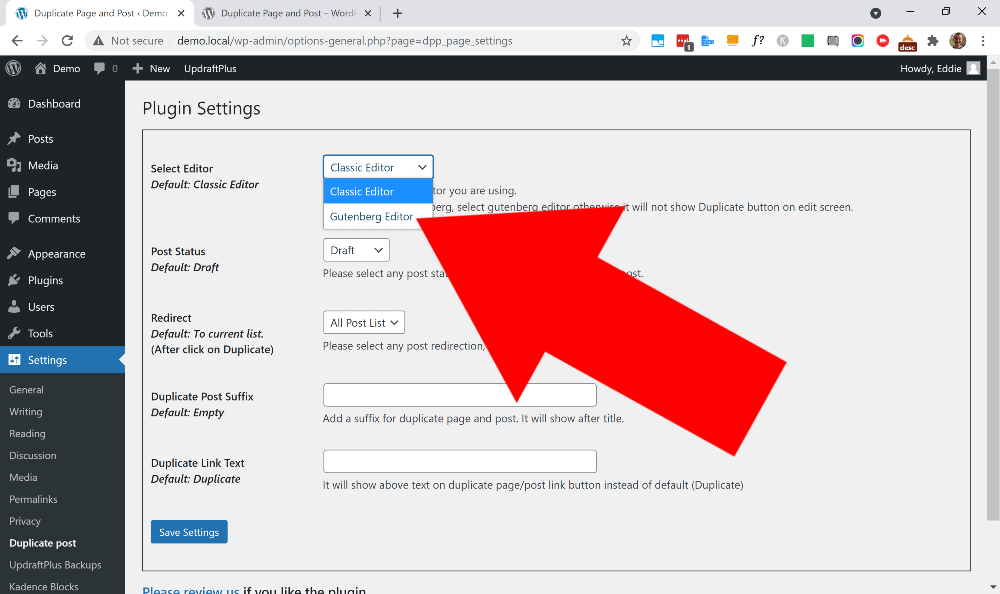Click the browser back arrow
Image resolution: width=1000 pixels, height=594 pixels.
point(17,41)
